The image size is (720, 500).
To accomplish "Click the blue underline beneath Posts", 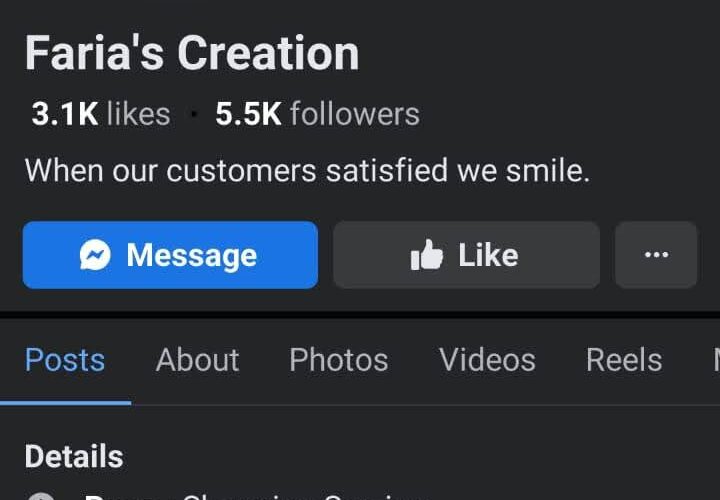I will [66, 403].
